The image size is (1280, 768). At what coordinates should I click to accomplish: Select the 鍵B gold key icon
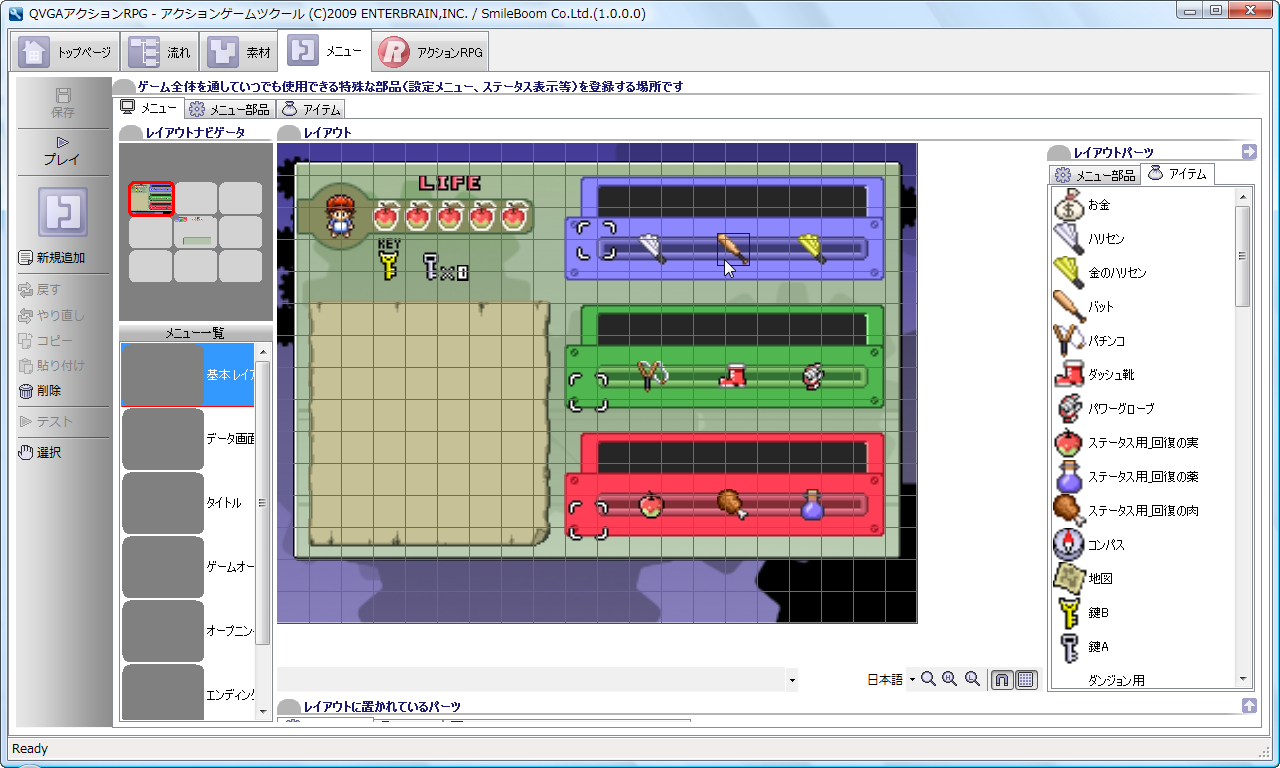(1070, 613)
